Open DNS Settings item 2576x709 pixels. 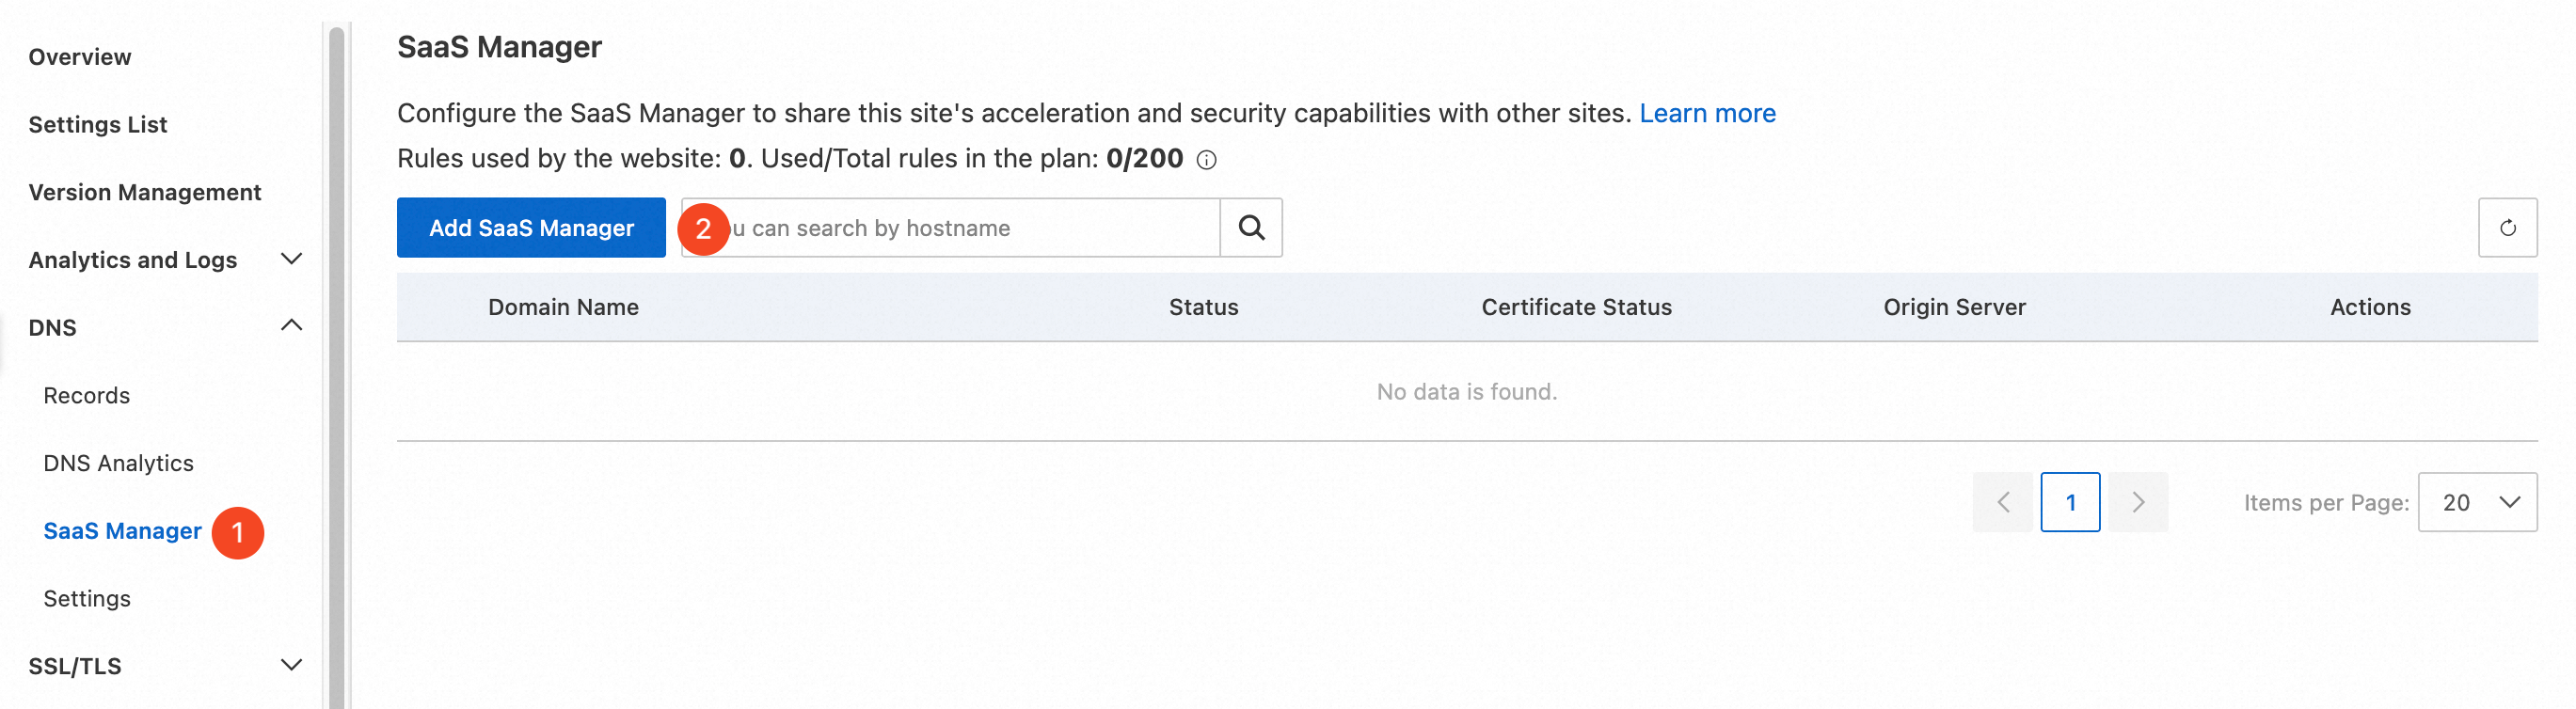pos(87,598)
